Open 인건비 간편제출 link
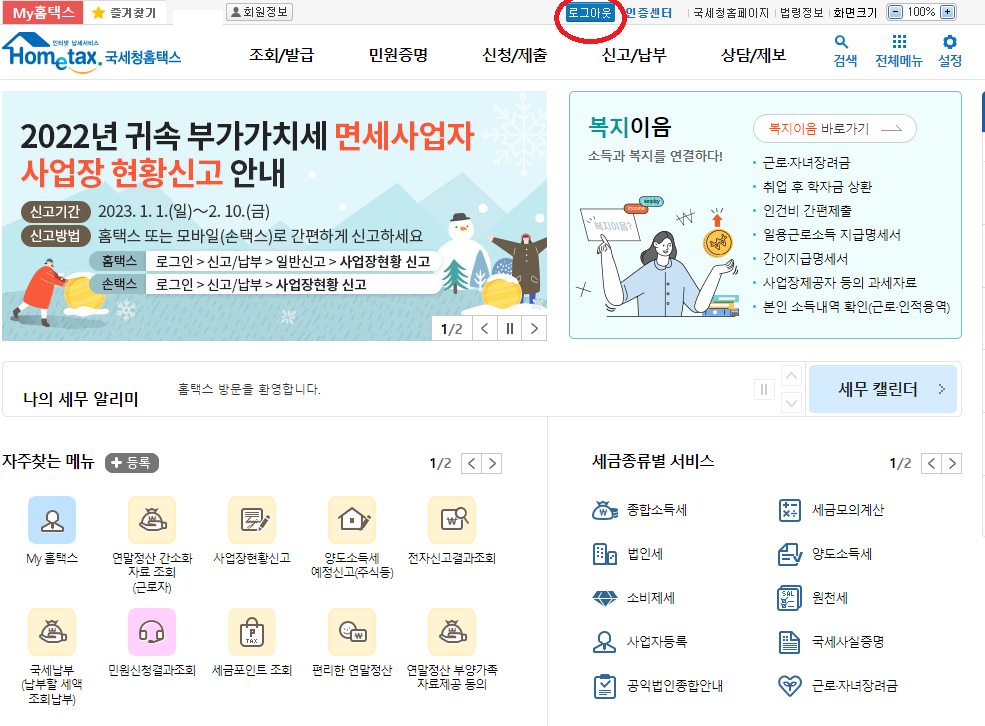Screen dimensions: 985x726 [x=807, y=210]
